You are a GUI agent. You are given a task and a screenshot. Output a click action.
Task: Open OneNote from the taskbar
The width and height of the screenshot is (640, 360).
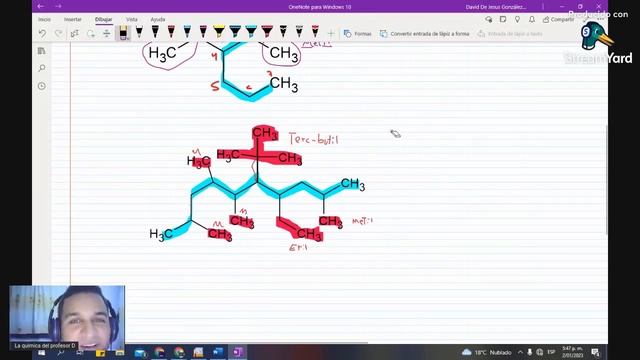238,352
